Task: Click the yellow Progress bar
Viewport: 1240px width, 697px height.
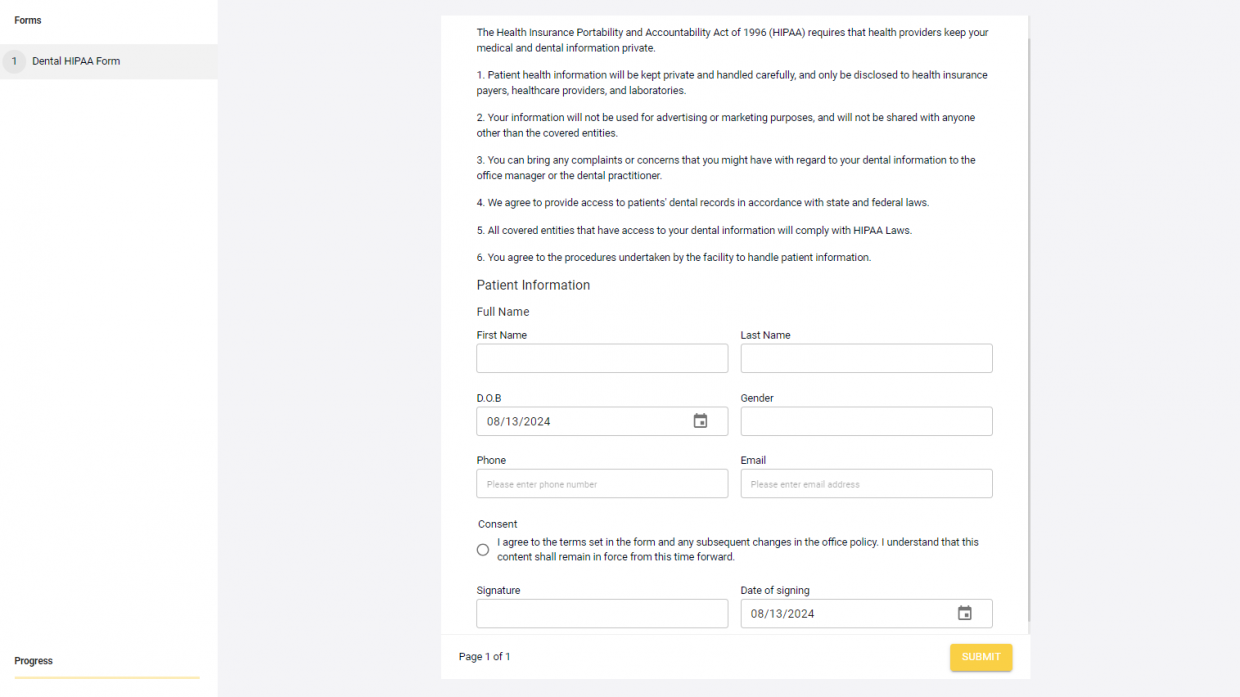Action: tap(106, 677)
